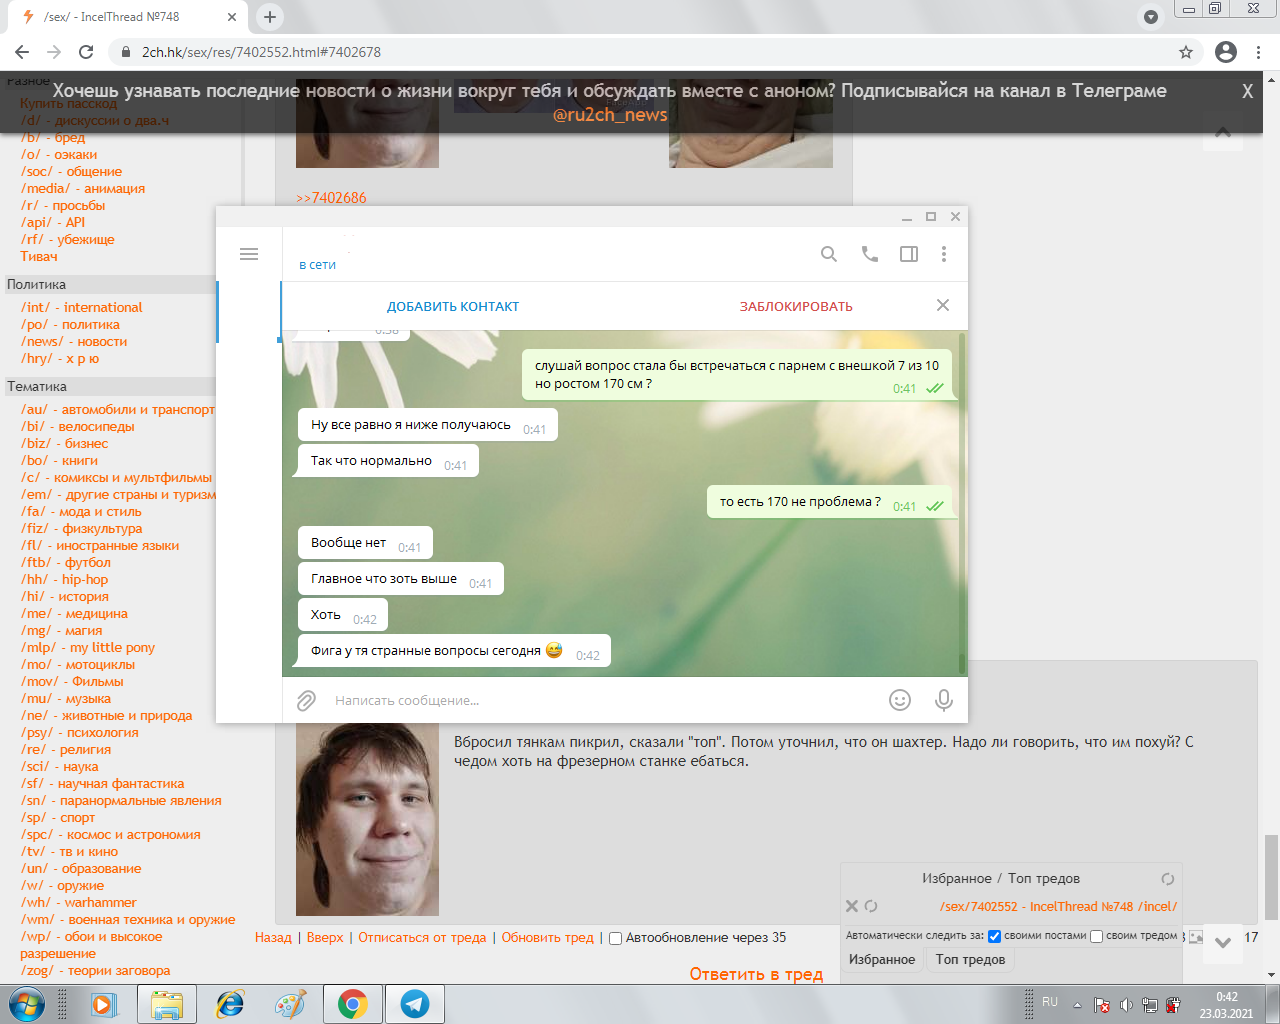
Task: Click the Telegram chat scrollbar
Action: [x=962, y=664]
